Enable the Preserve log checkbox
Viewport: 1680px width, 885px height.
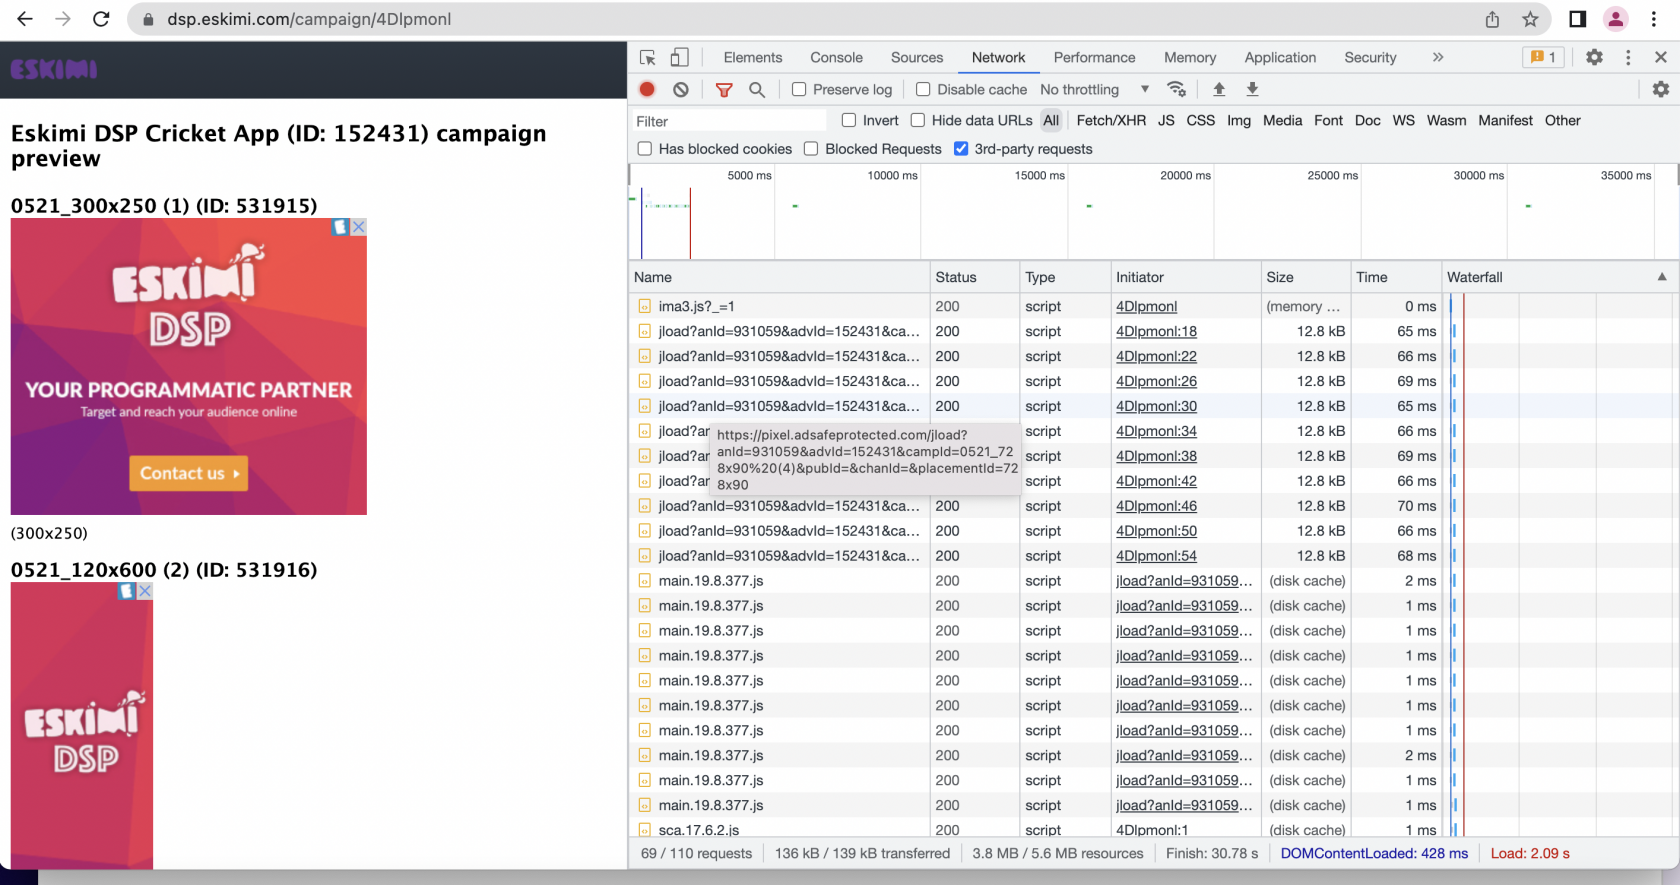[x=799, y=89]
